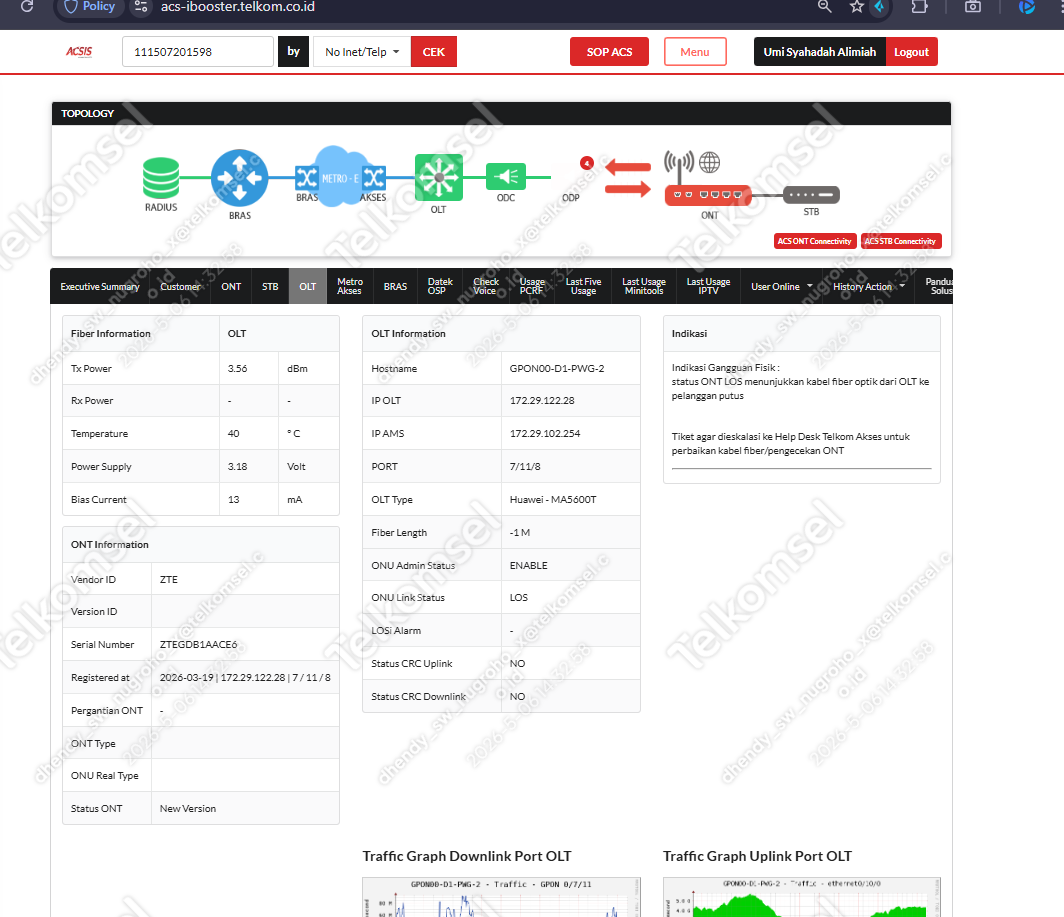Click the globe icon above ONT
This screenshot has height=917, width=1064.
(710, 162)
